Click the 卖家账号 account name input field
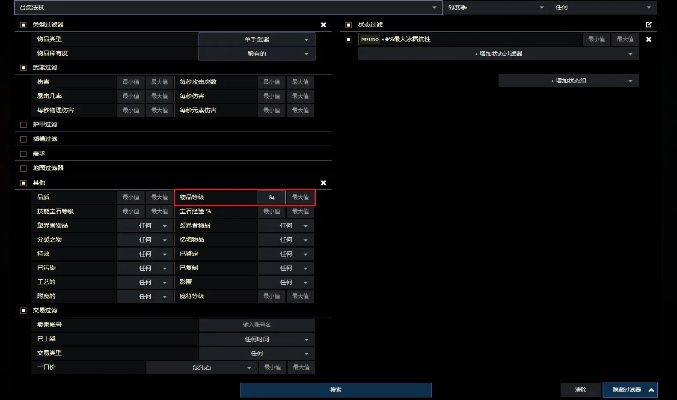The image size is (677, 400). [255, 325]
